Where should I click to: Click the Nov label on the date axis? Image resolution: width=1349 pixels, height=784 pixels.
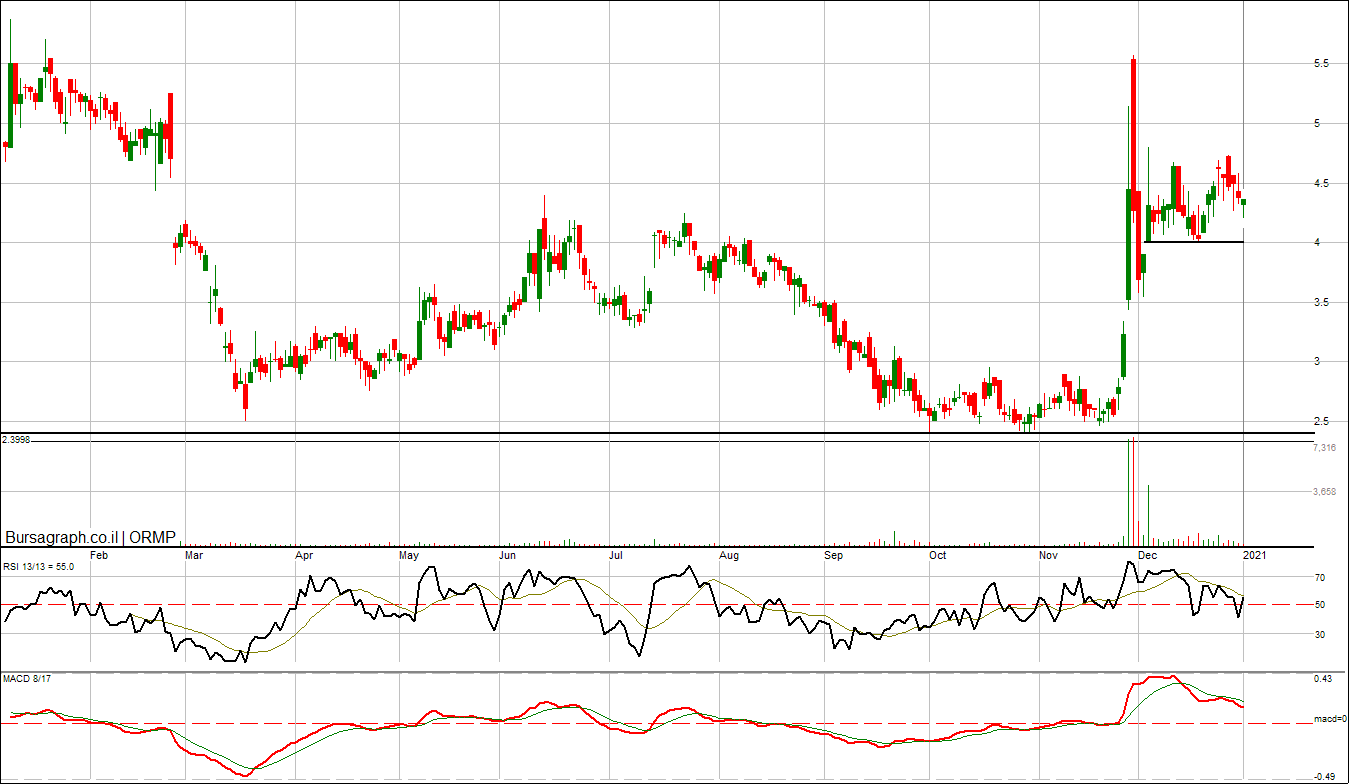click(1048, 553)
